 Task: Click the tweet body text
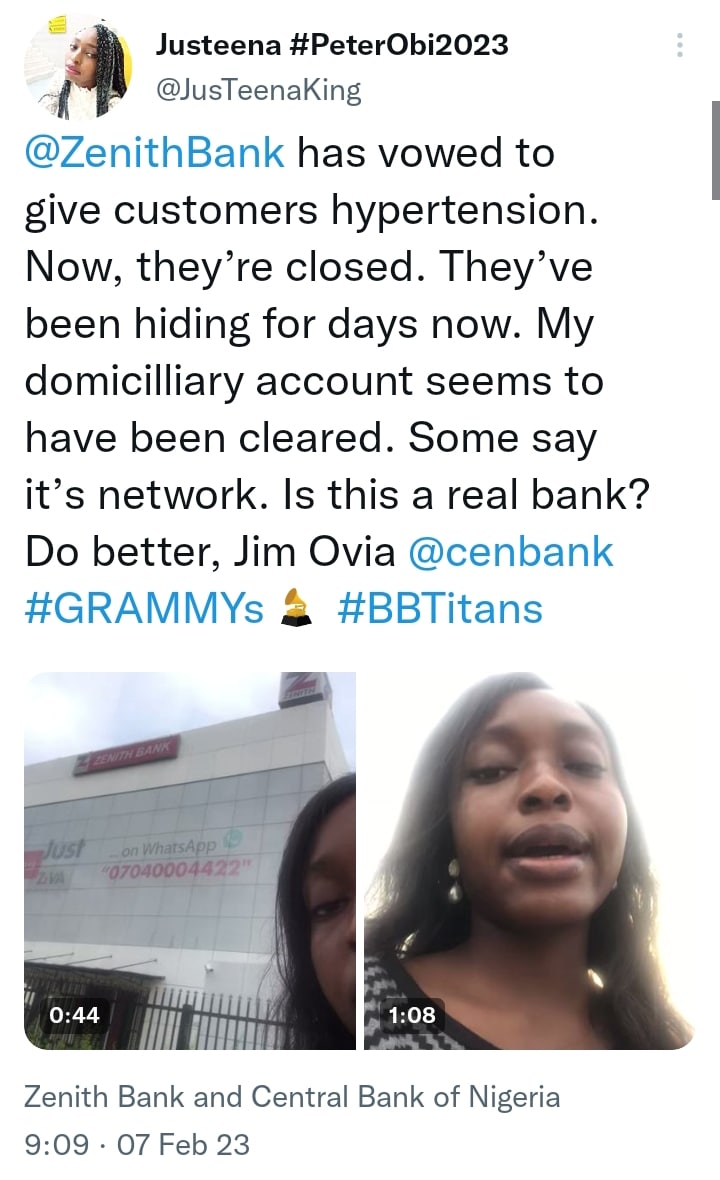point(337,381)
